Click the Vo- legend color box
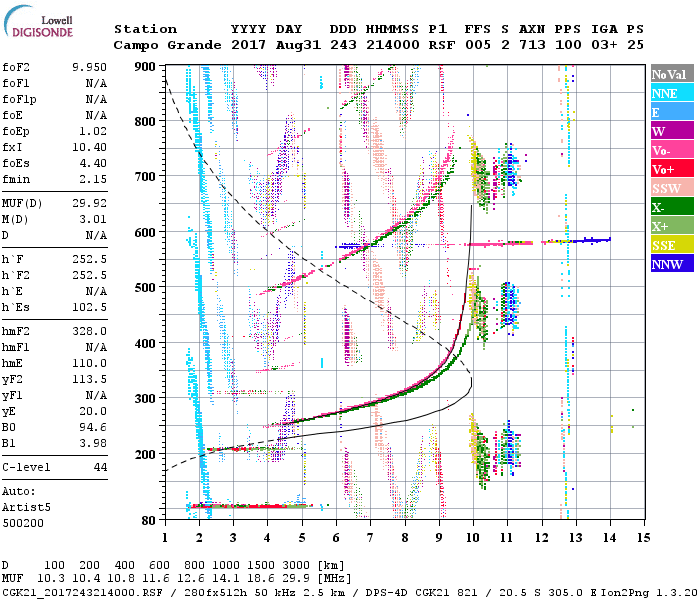The height and width of the screenshot is (600, 700). click(668, 151)
